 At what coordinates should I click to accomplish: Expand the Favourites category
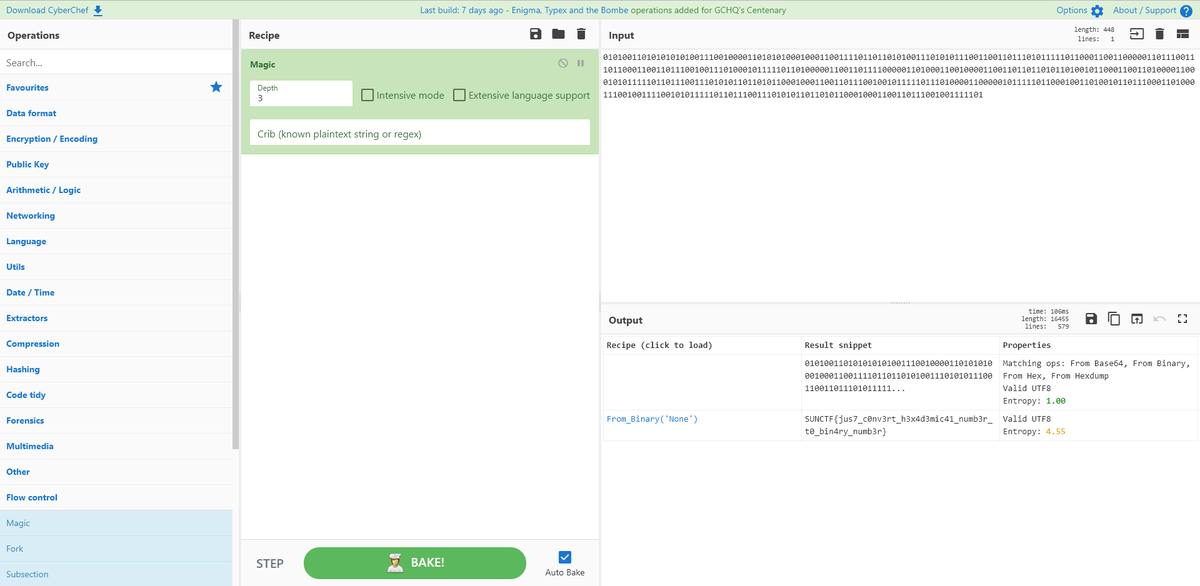116,88
